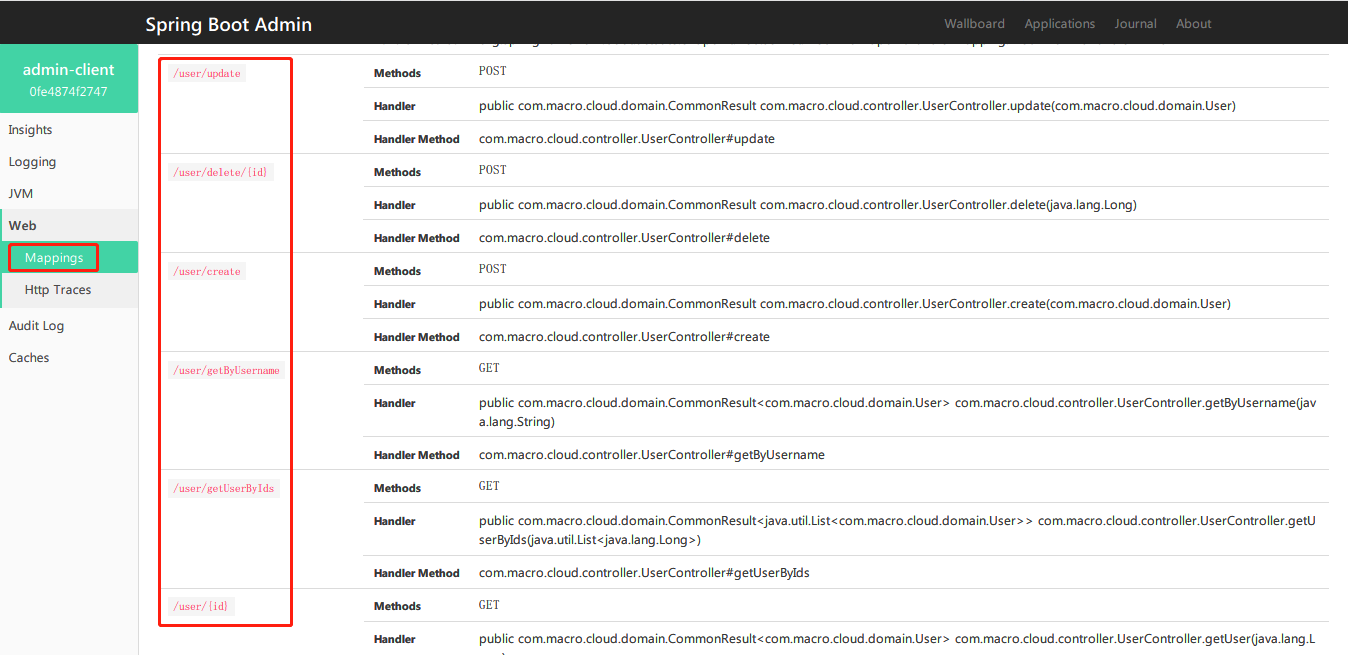Click the UserController#getUserByIds handler method text
1348x655 pixels.
(x=644, y=573)
